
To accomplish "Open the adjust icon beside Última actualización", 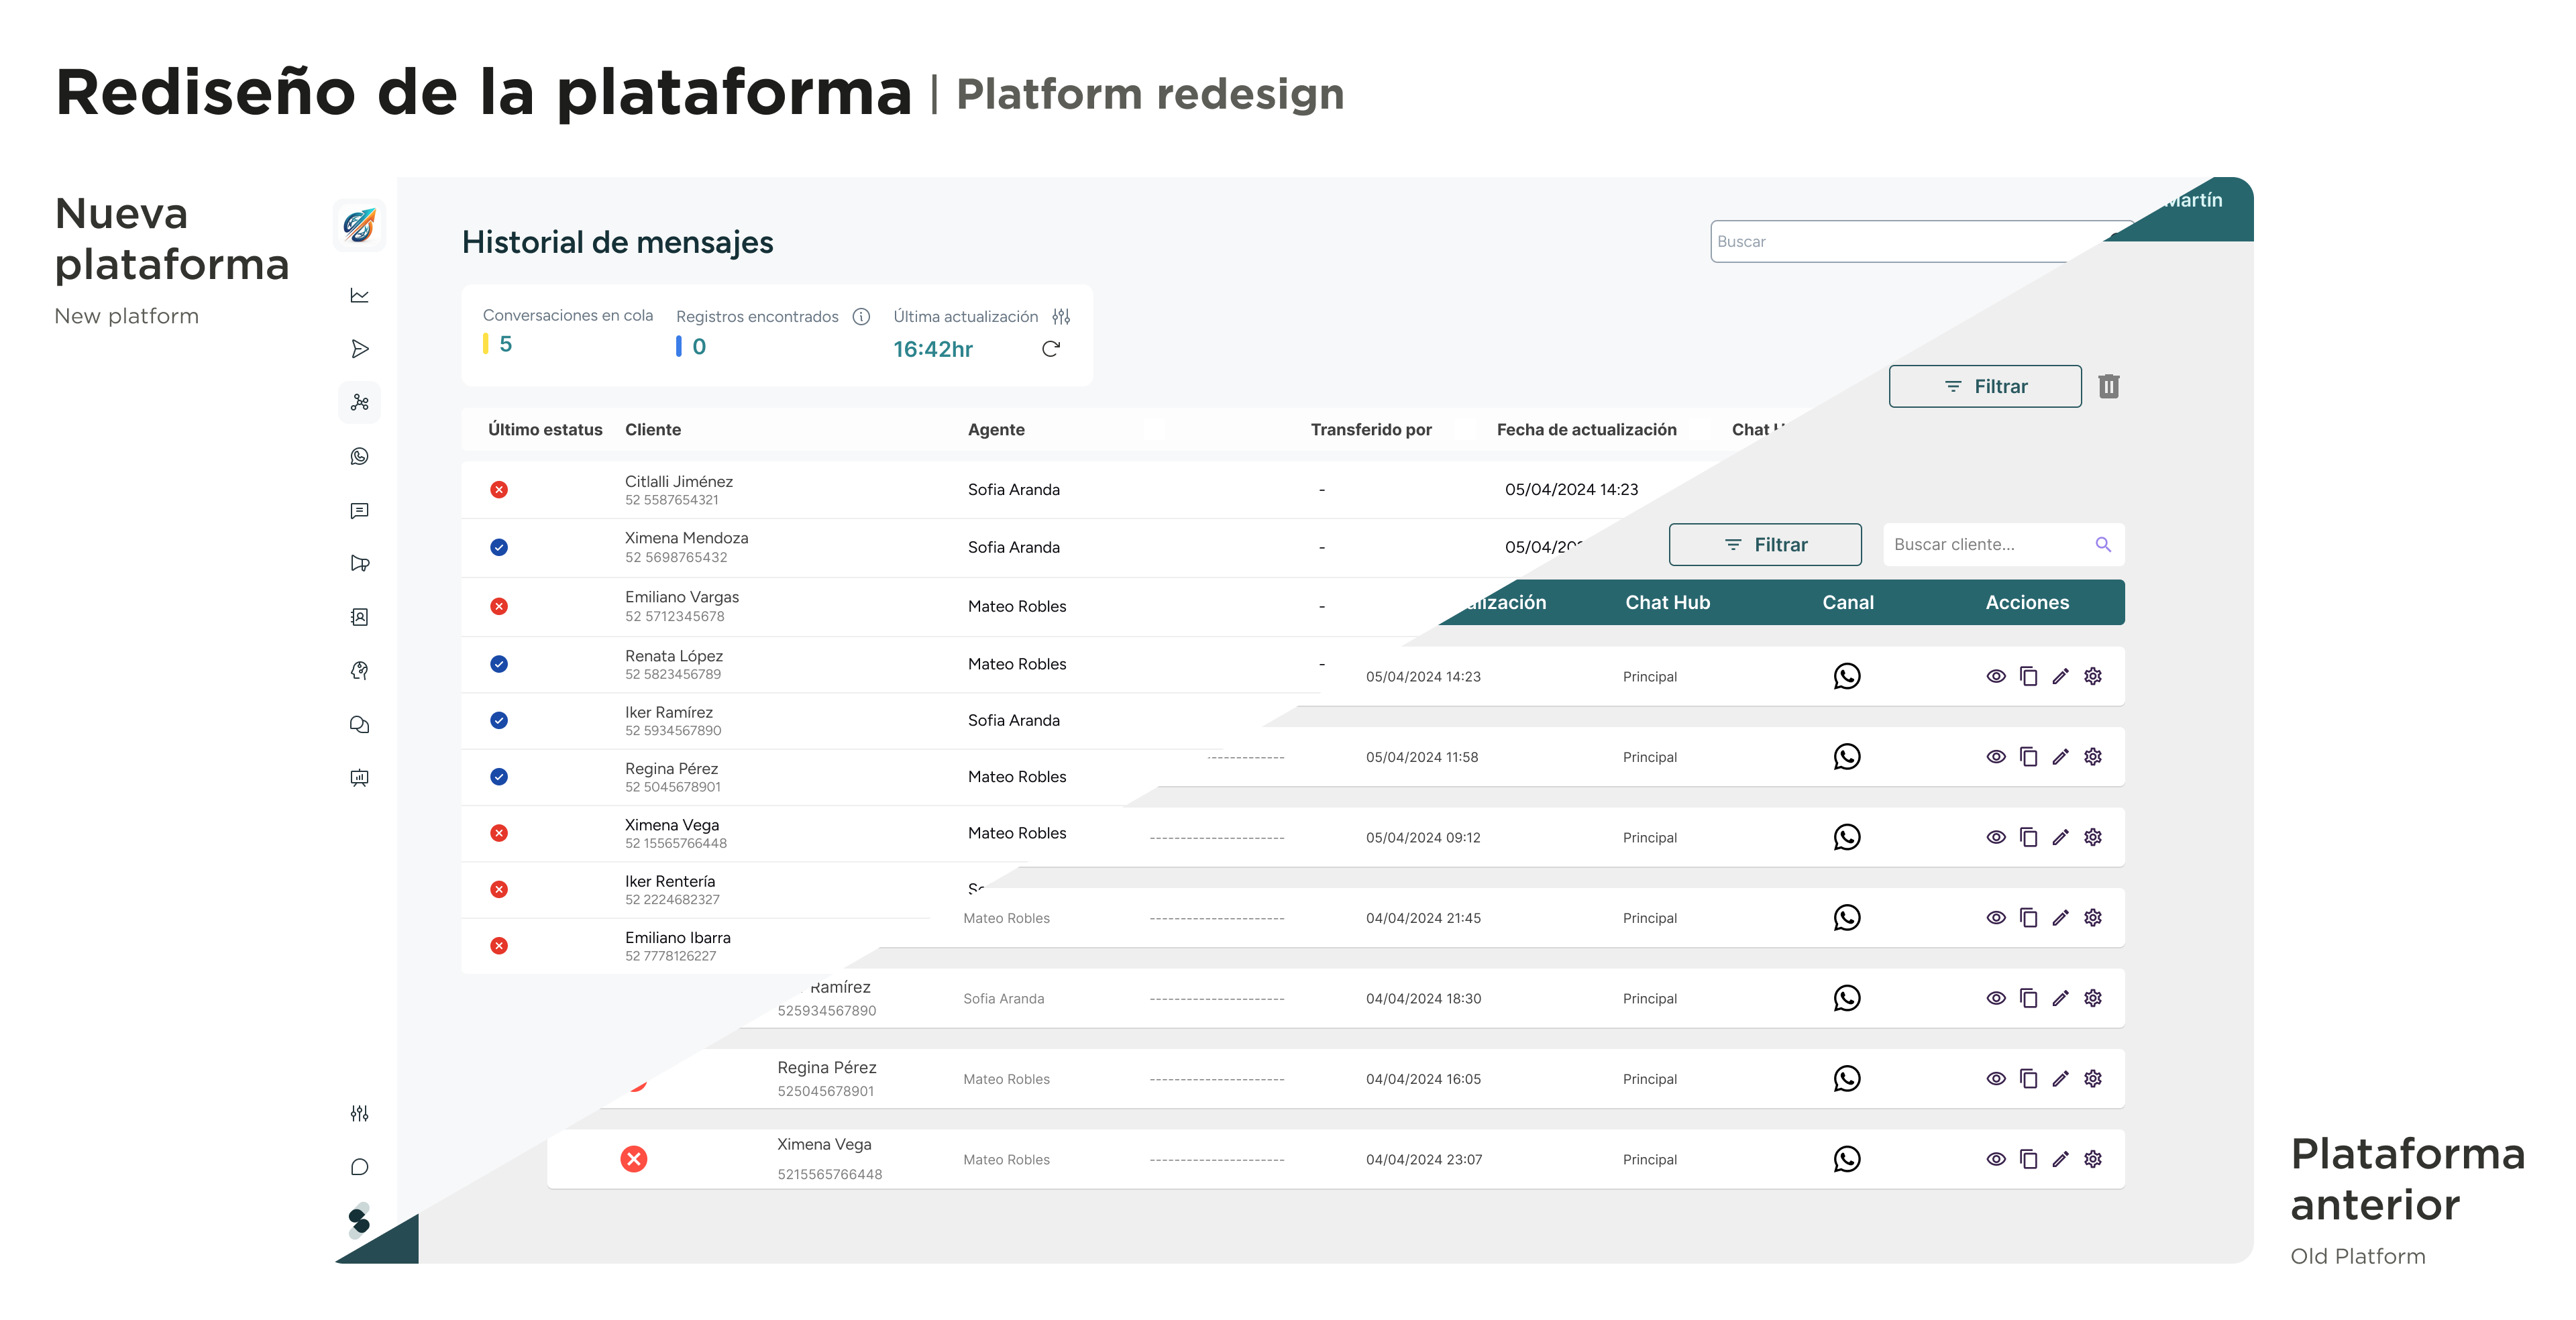I will pyautogui.click(x=1061, y=316).
